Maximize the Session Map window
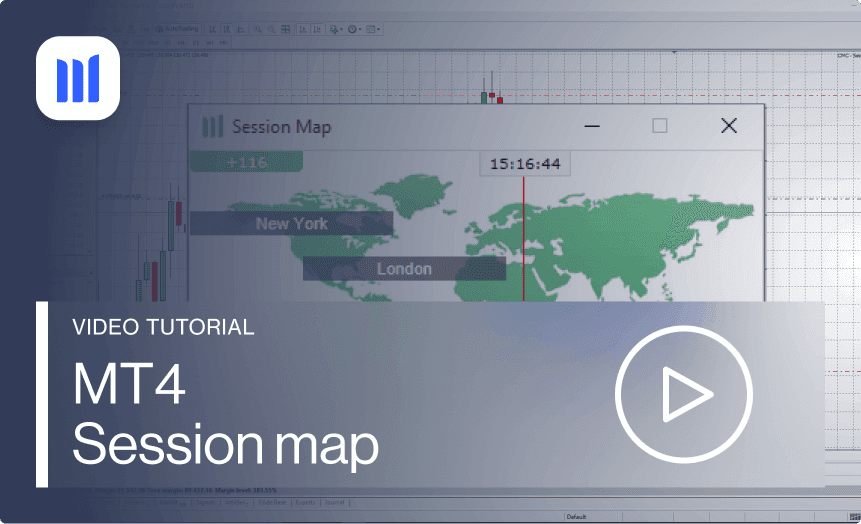Image resolution: width=861 pixels, height=524 pixels. point(659,126)
